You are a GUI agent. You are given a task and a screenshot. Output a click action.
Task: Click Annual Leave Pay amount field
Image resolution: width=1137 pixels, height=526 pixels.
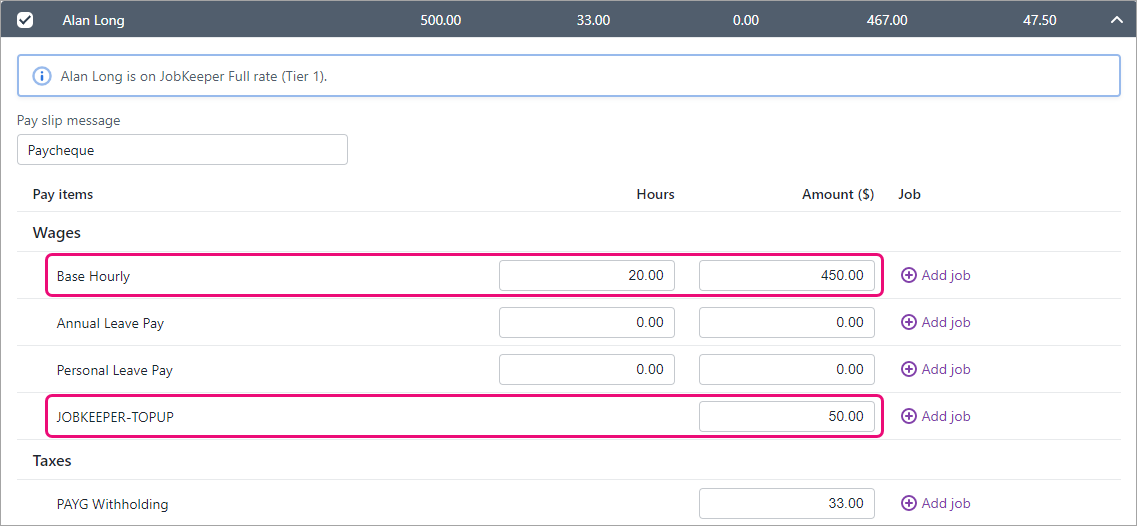pyautogui.click(x=787, y=322)
